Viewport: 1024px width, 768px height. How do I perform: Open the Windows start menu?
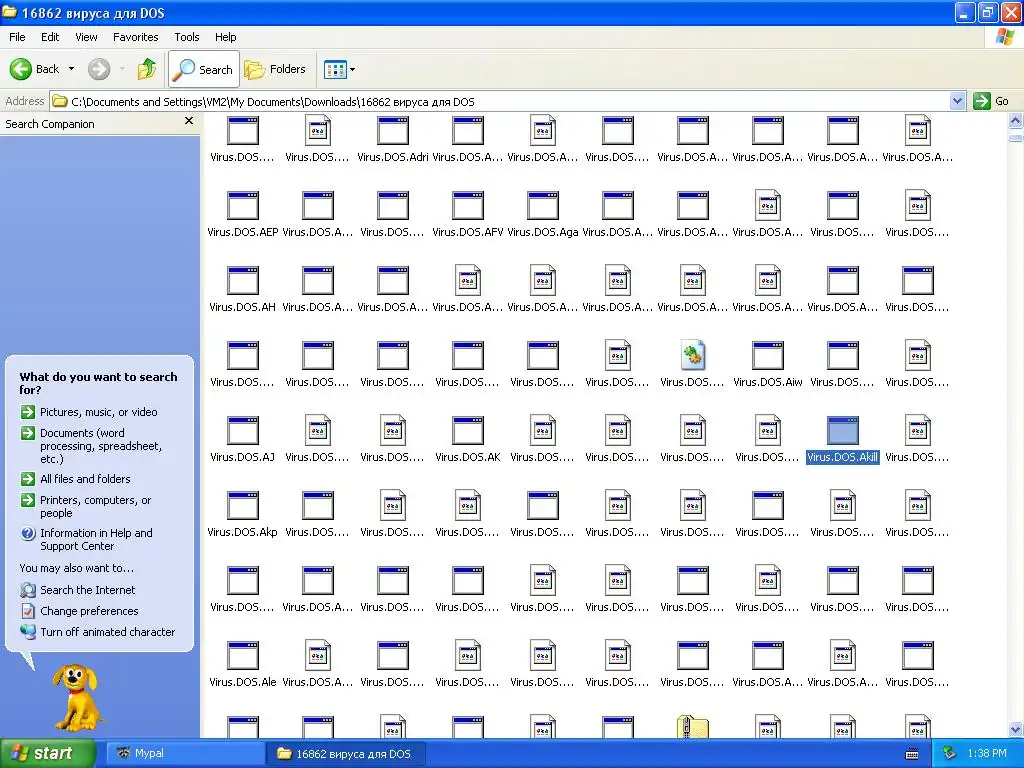[48, 754]
